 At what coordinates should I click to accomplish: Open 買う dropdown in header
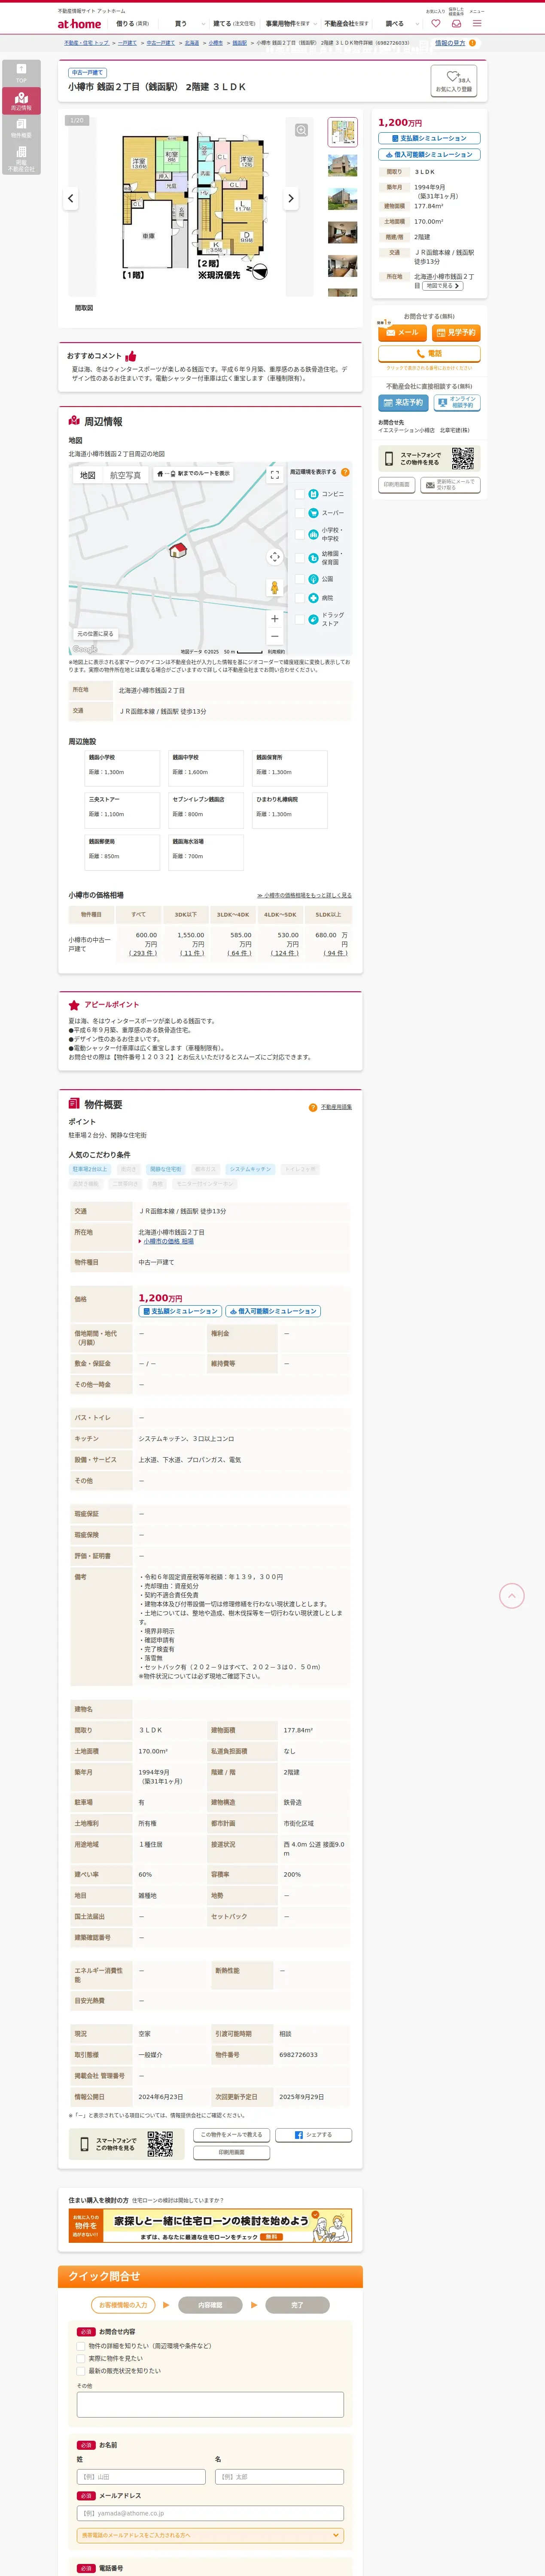pyautogui.click(x=189, y=23)
